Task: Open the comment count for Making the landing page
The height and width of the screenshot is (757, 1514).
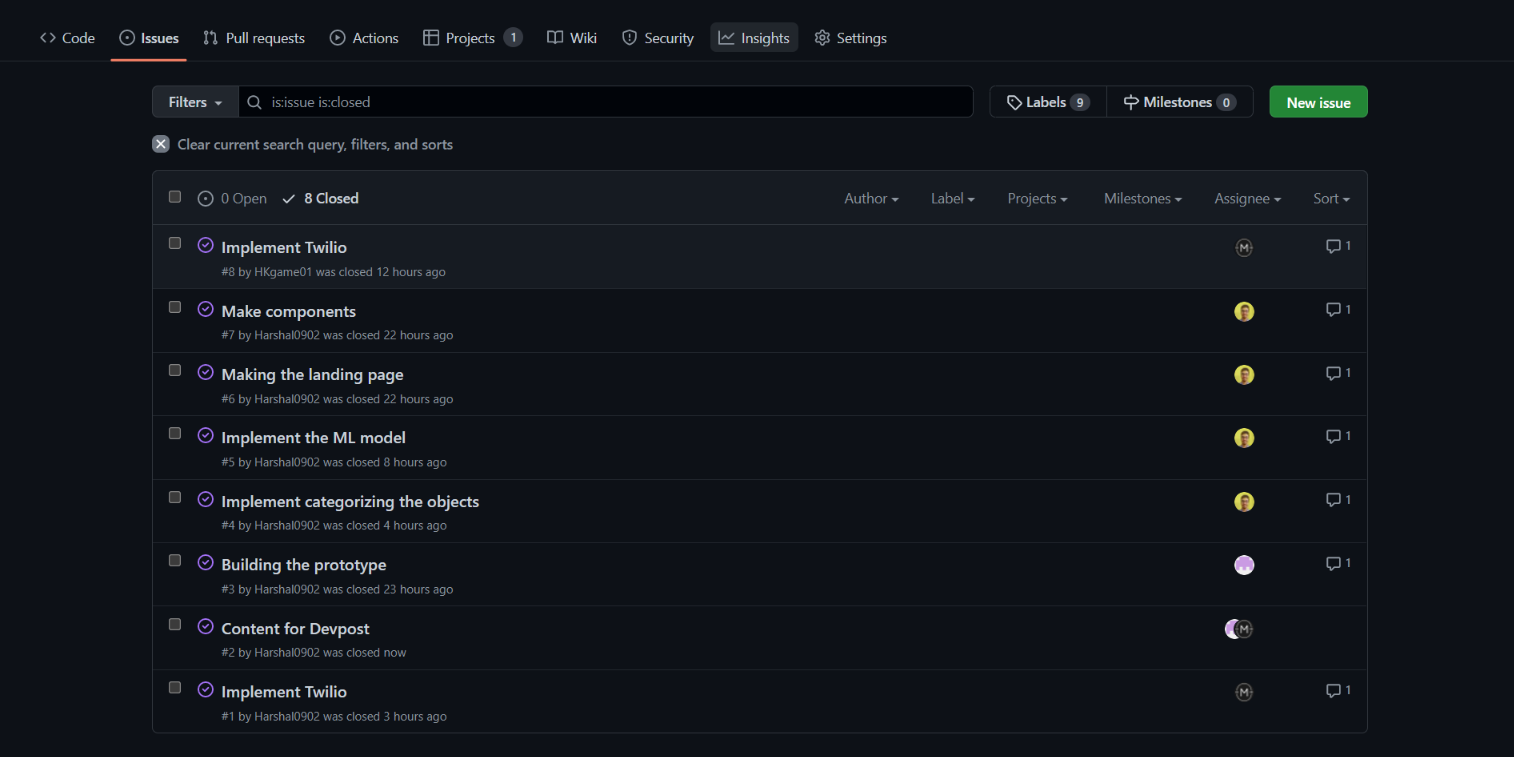Action: click(x=1338, y=373)
